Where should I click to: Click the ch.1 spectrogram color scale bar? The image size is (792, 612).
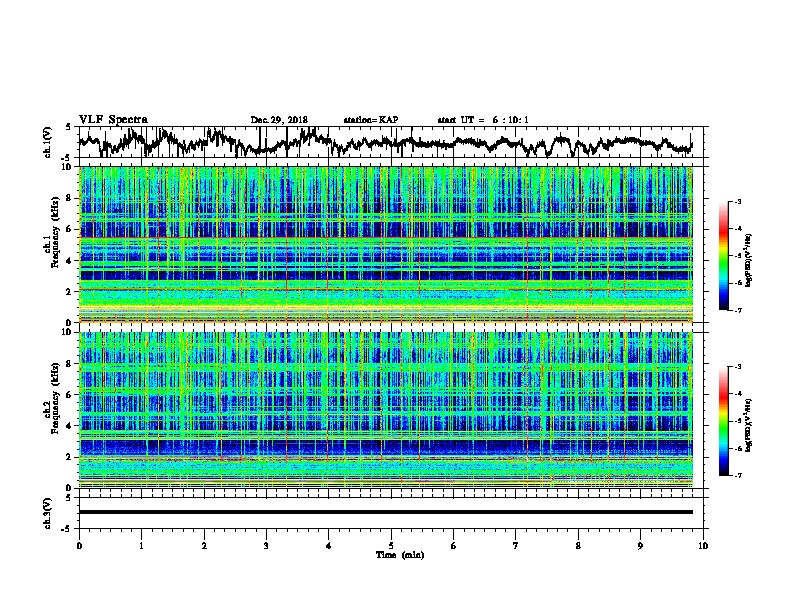click(724, 256)
